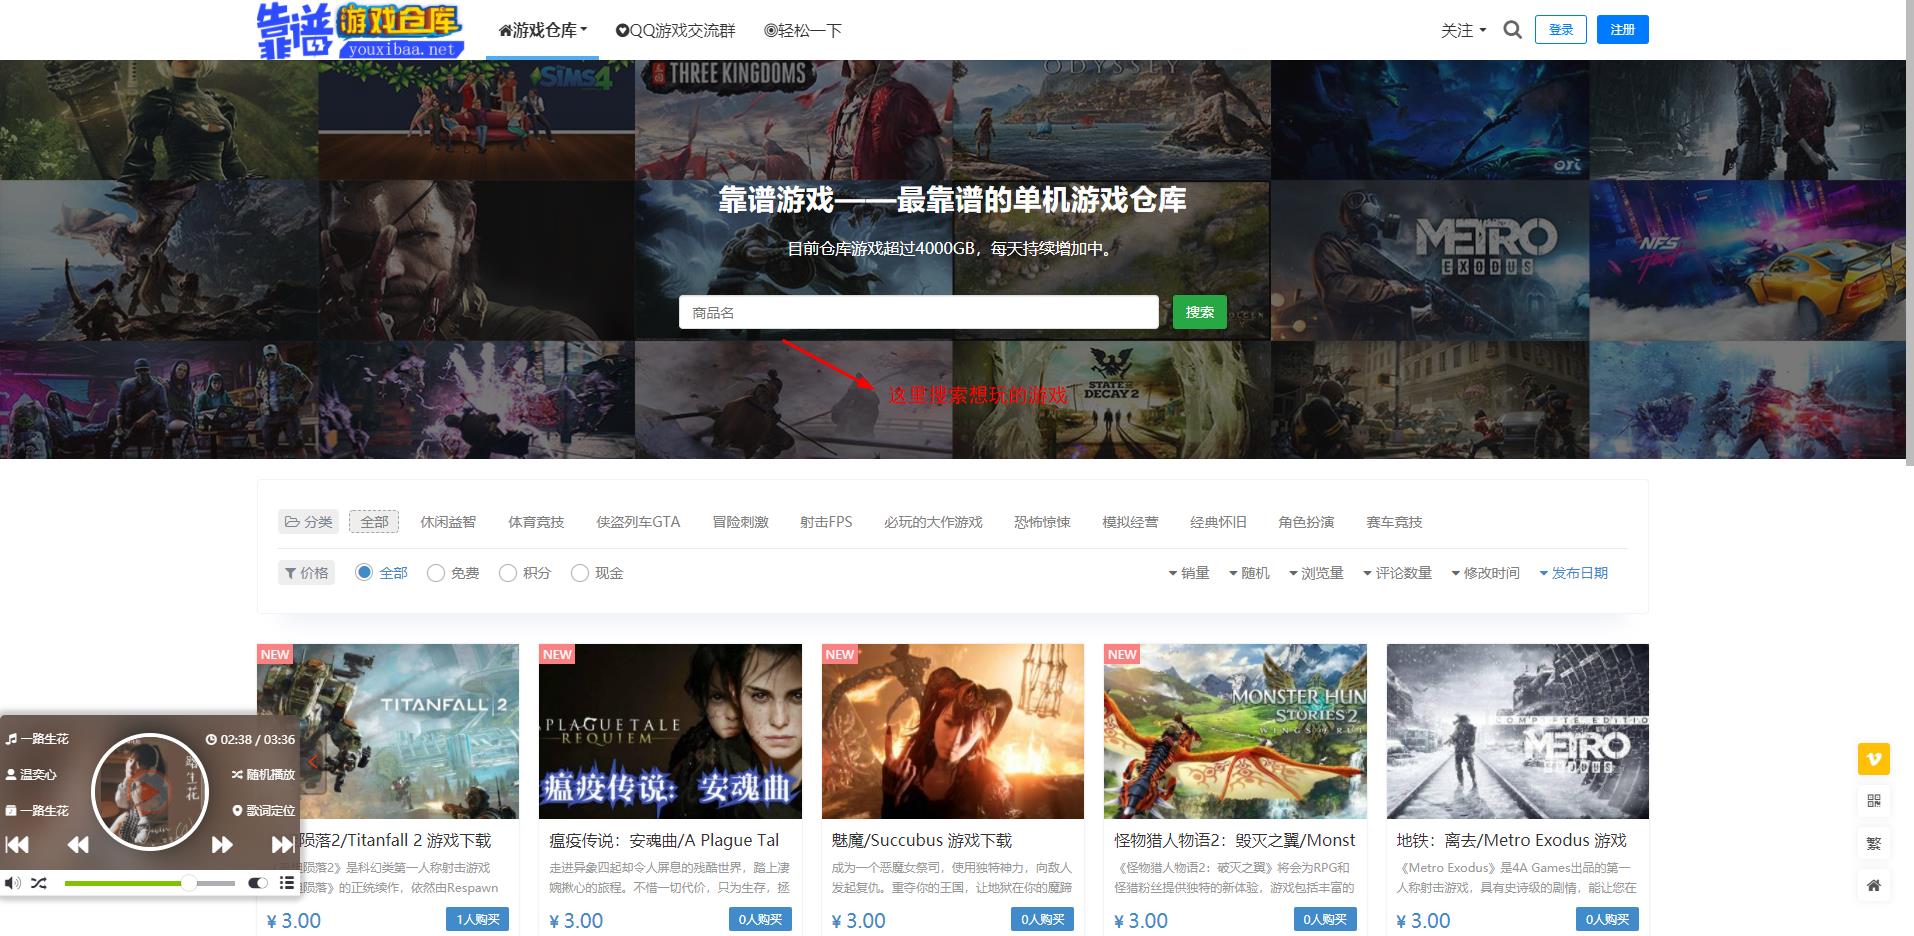This screenshot has height=936, width=1914.
Task: Click 随机播放 shuffle mode in player
Action: pyautogui.click(x=264, y=774)
